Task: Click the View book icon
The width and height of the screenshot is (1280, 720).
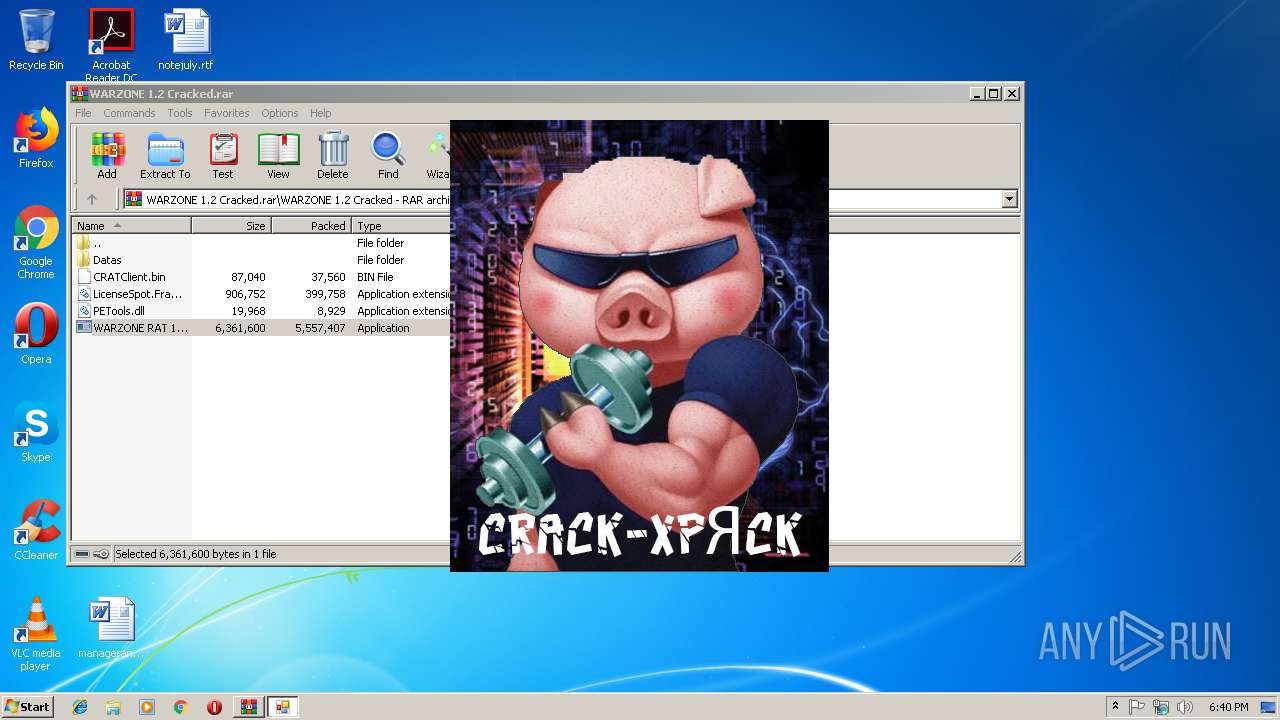Action: pyautogui.click(x=278, y=155)
